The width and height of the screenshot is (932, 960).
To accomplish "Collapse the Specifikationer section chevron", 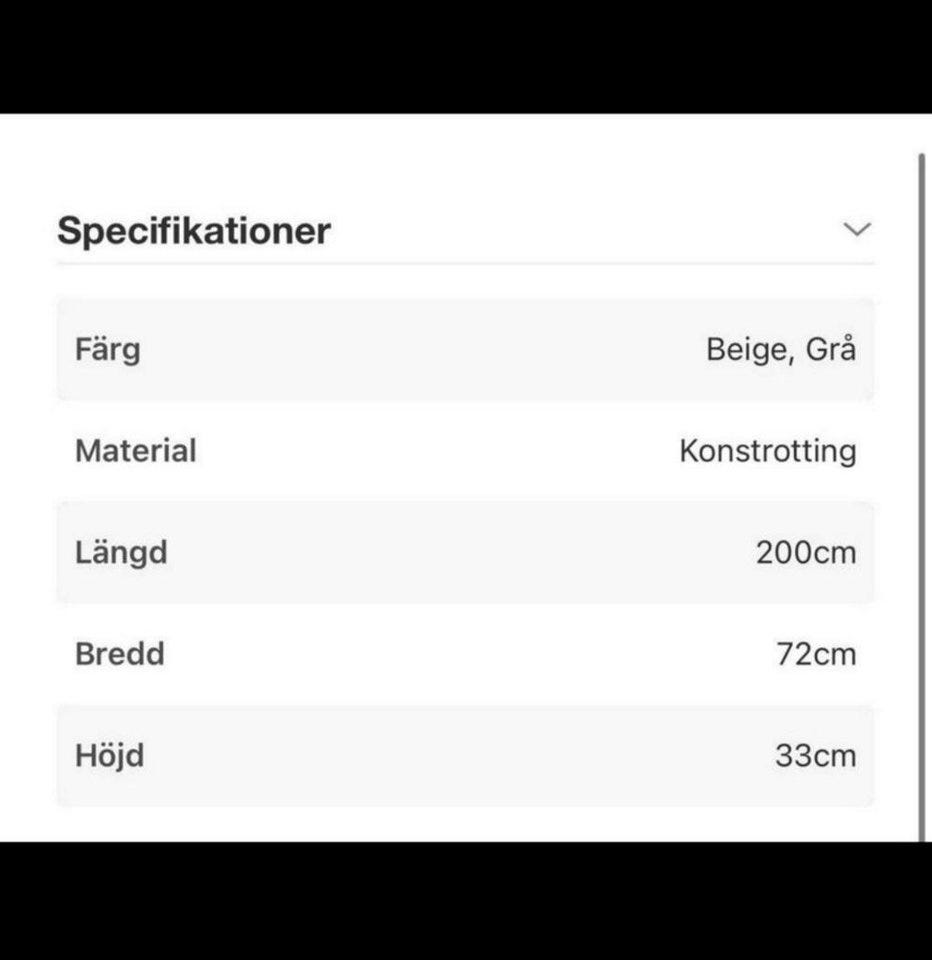I will click(857, 230).
